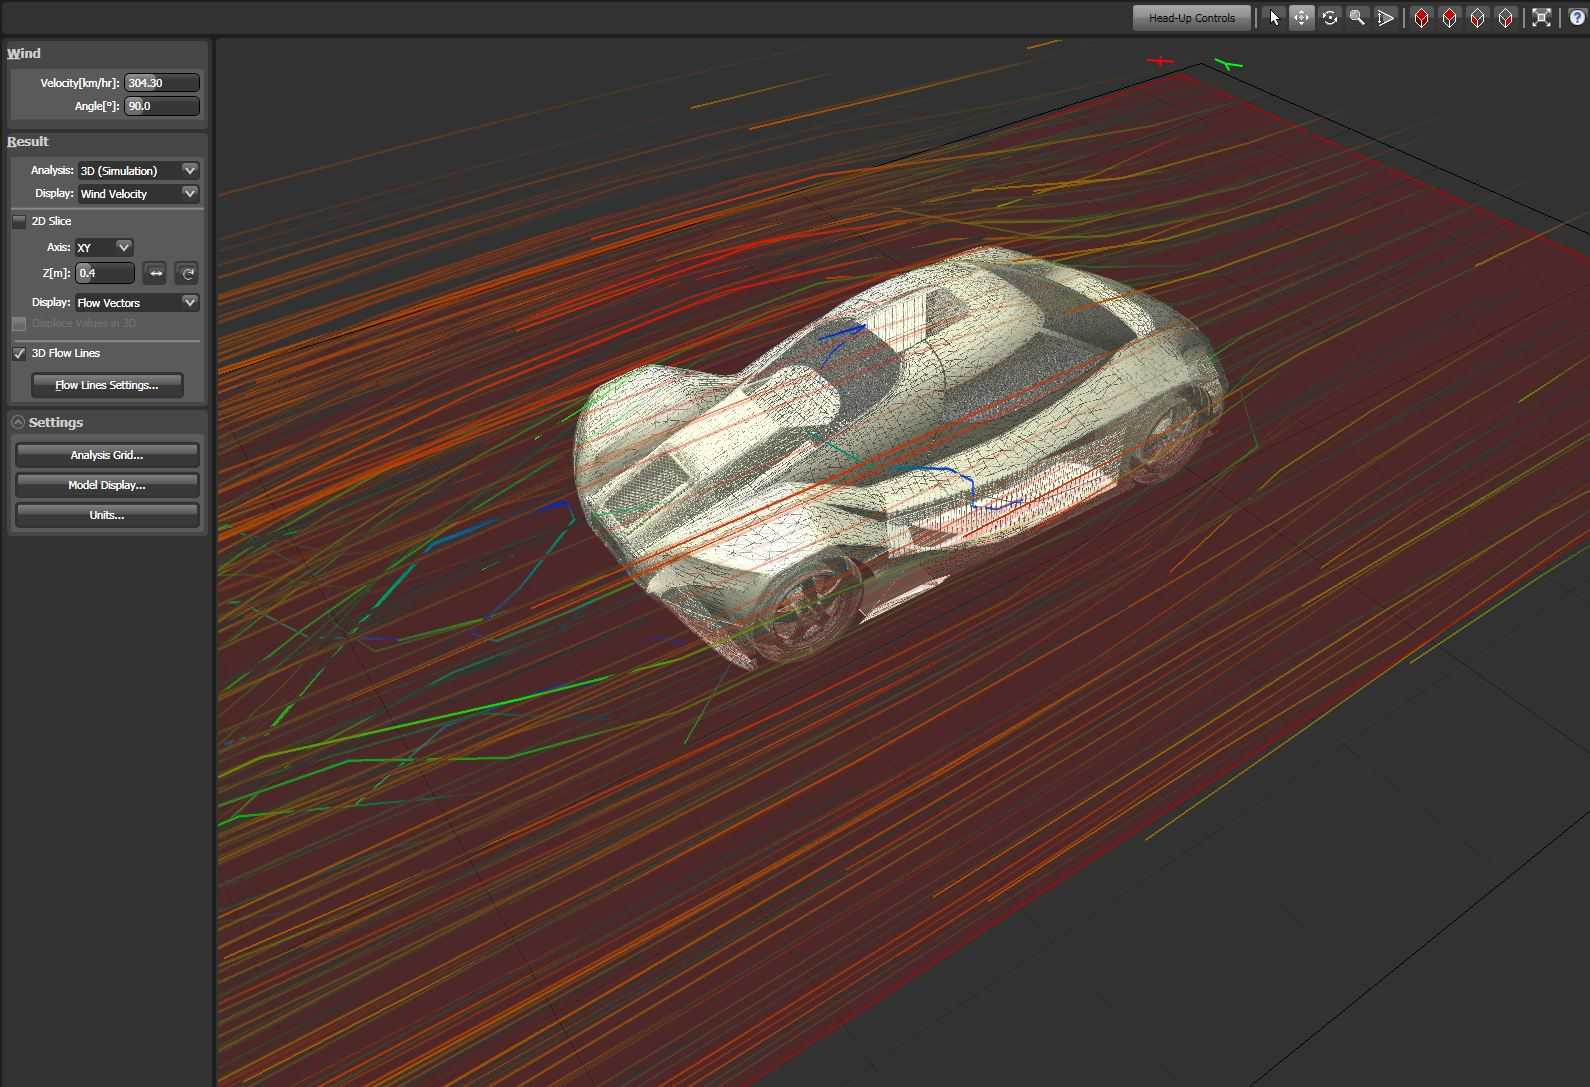Viewport: 1590px width, 1087px height.
Task: Open the Model Display options
Action: click(x=107, y=485)
